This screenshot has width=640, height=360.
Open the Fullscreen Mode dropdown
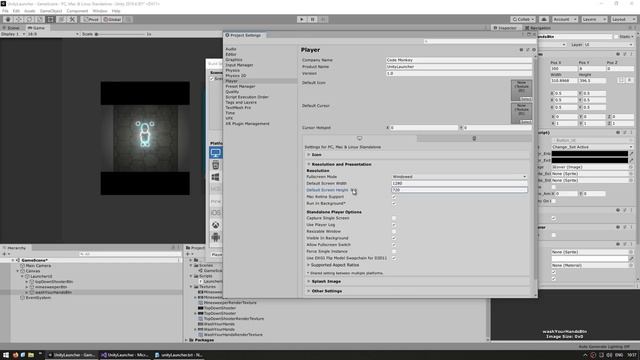[459, 177]
